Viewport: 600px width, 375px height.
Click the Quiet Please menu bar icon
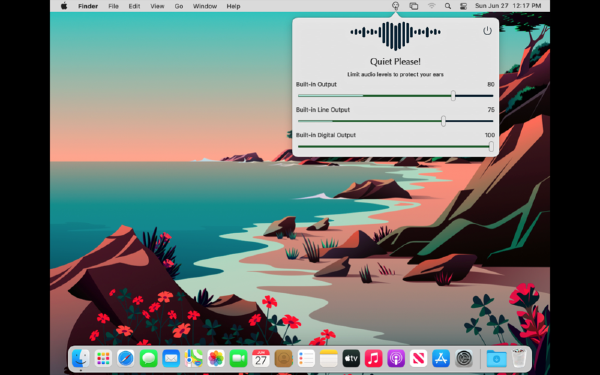pyautogui.click(x=396, y=6)
